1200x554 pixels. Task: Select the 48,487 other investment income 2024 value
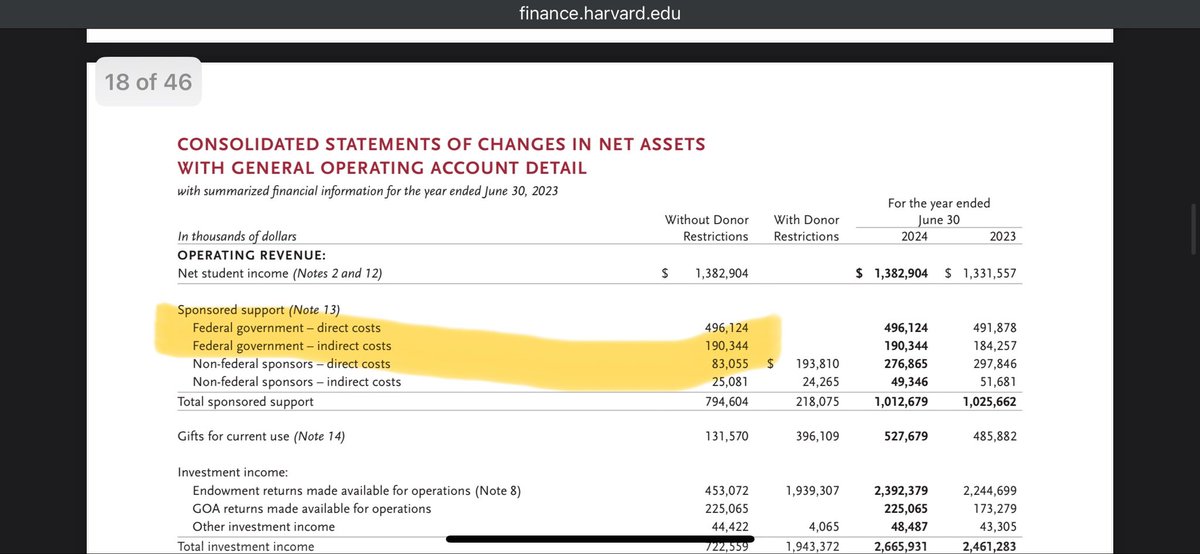pos(909,527)
